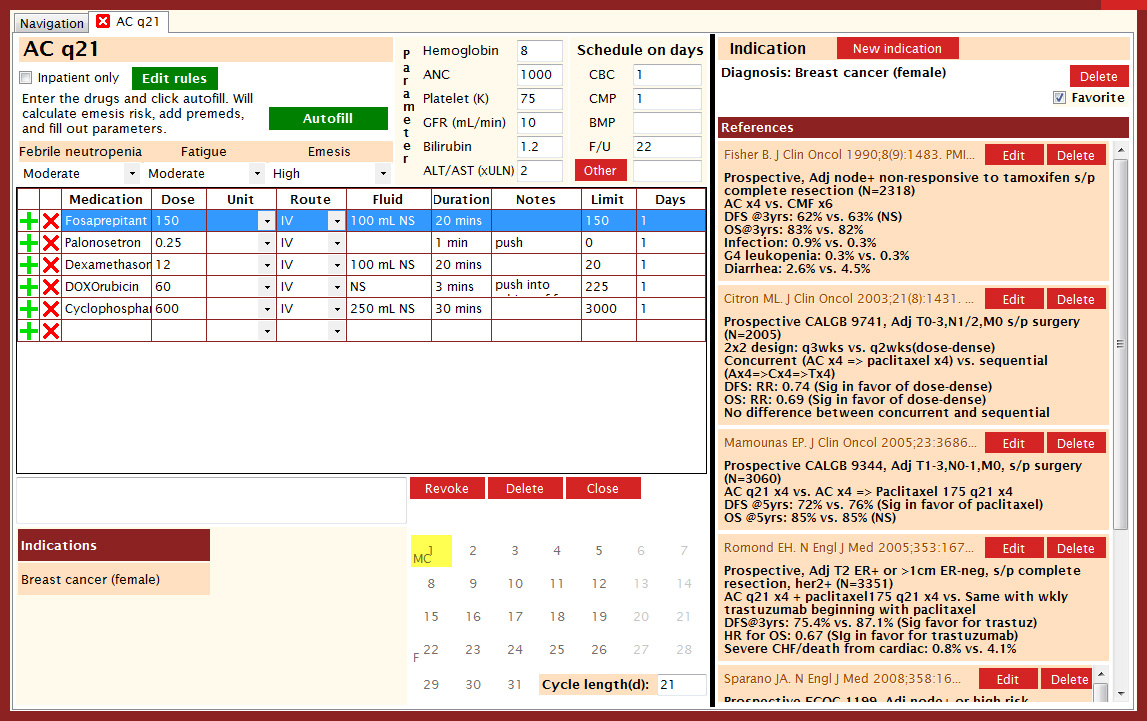Click the empty BMP schedule field
The width and height of the screenshot is (1147, 721).
pyautogui.click(x=667, y=123)
